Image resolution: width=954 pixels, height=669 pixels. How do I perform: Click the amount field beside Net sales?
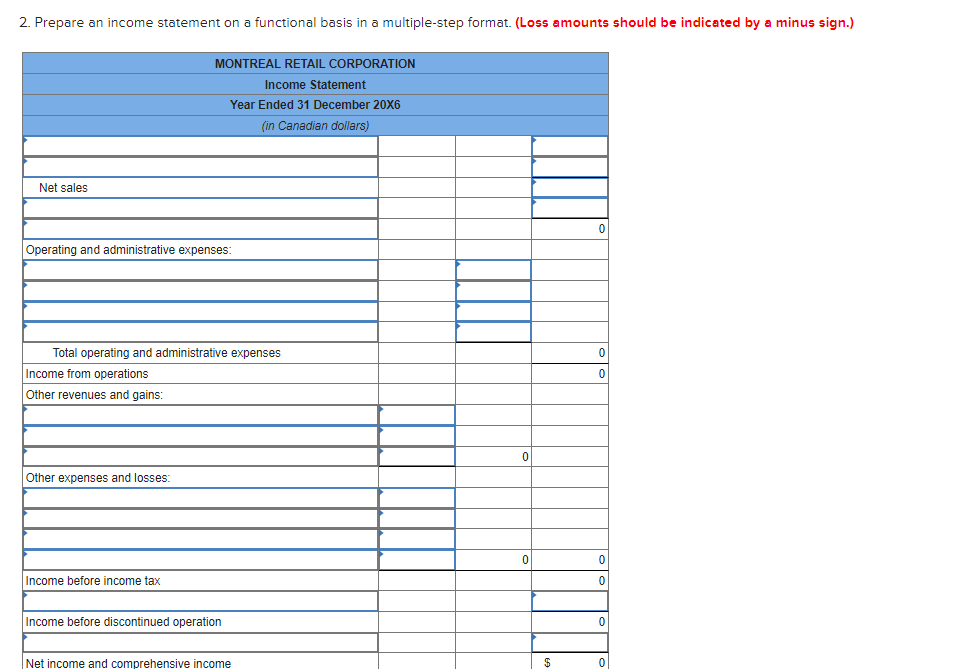(x=568, y=187)
